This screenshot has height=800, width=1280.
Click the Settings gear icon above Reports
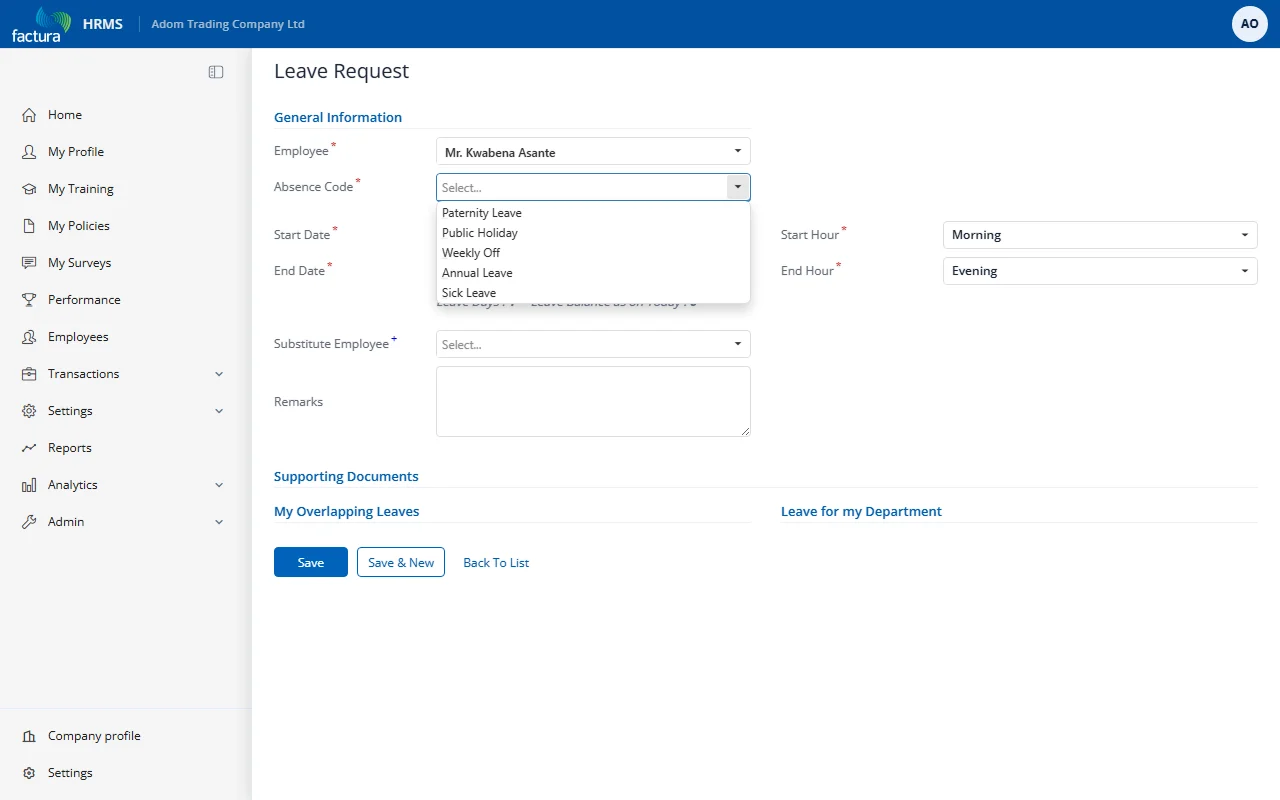tap(29, 411)
